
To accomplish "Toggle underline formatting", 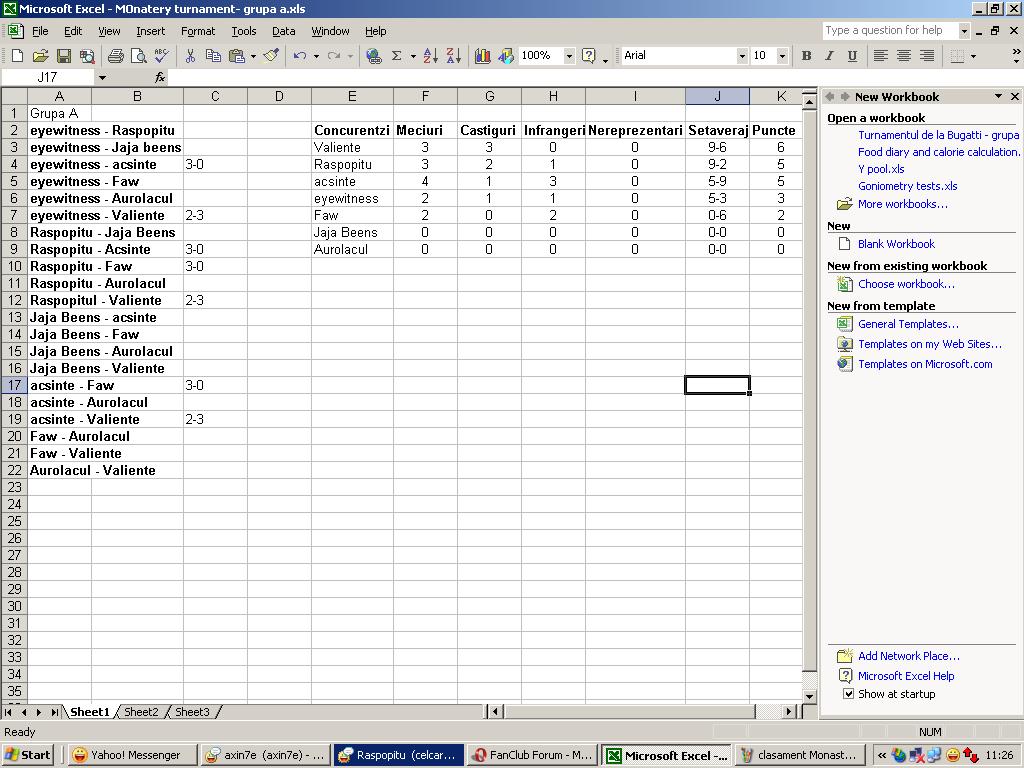I will [852, 56].
